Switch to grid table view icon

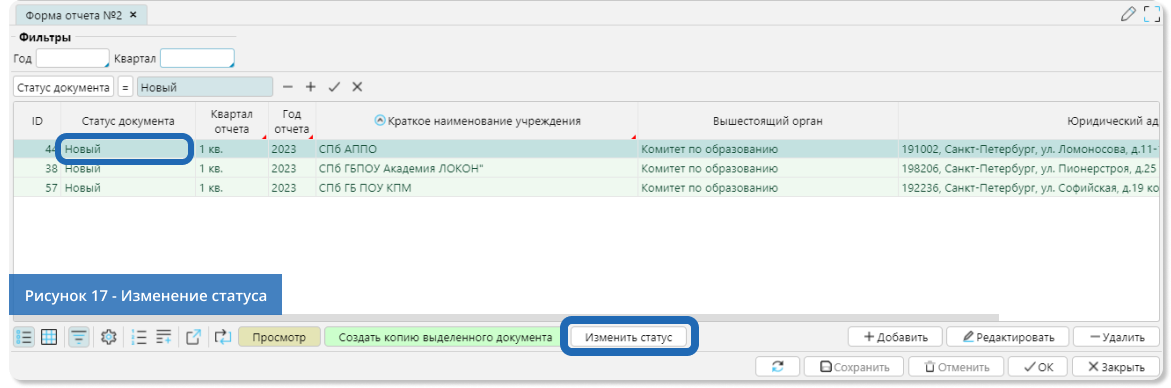click(x=49, y=337)
